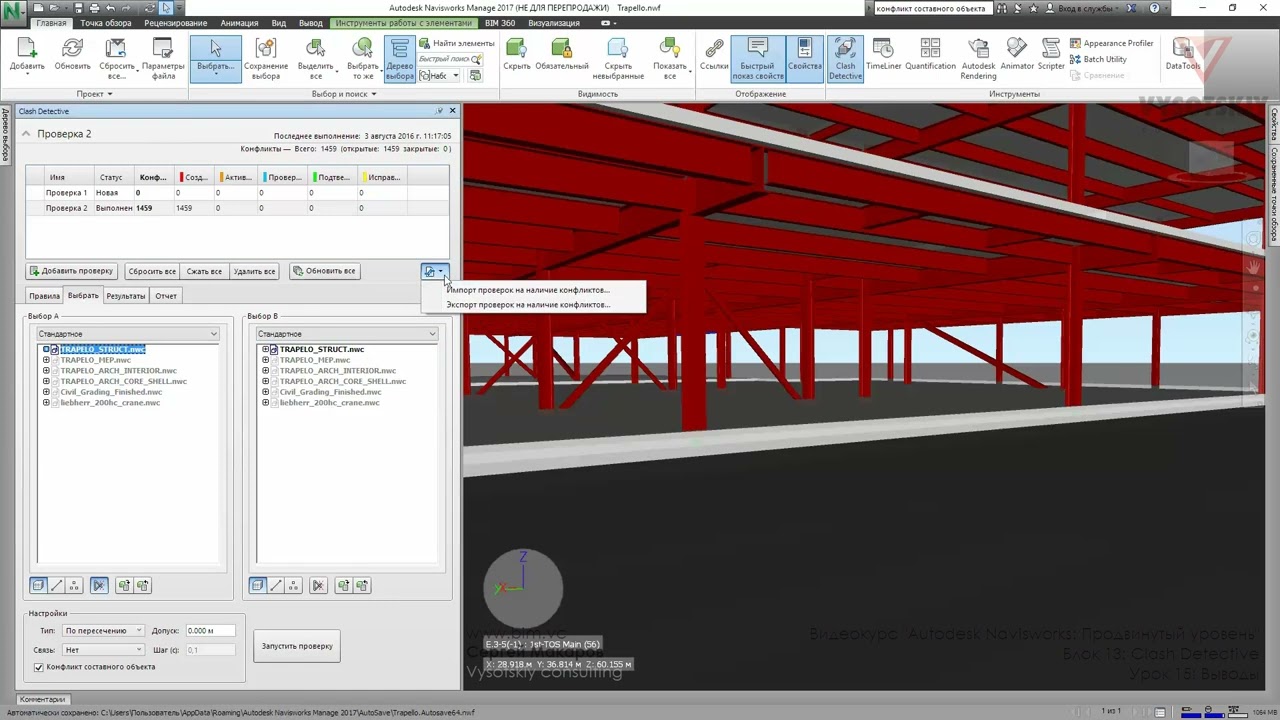This screenshot has height=720, width=1280.
Task: Click the Select Same (Выбрать то же) icon
Action: point(363,59)
